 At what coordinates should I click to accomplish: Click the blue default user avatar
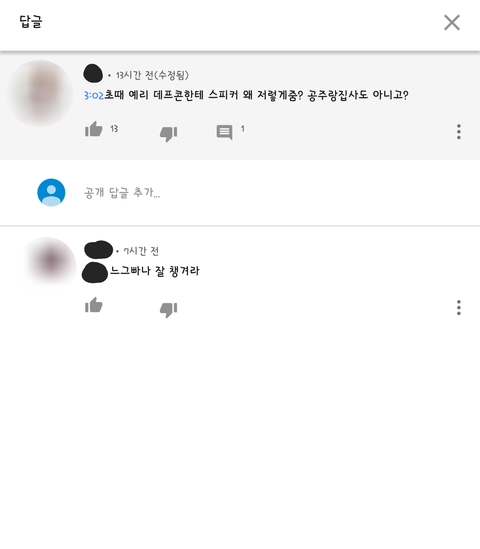click(51, 192)
